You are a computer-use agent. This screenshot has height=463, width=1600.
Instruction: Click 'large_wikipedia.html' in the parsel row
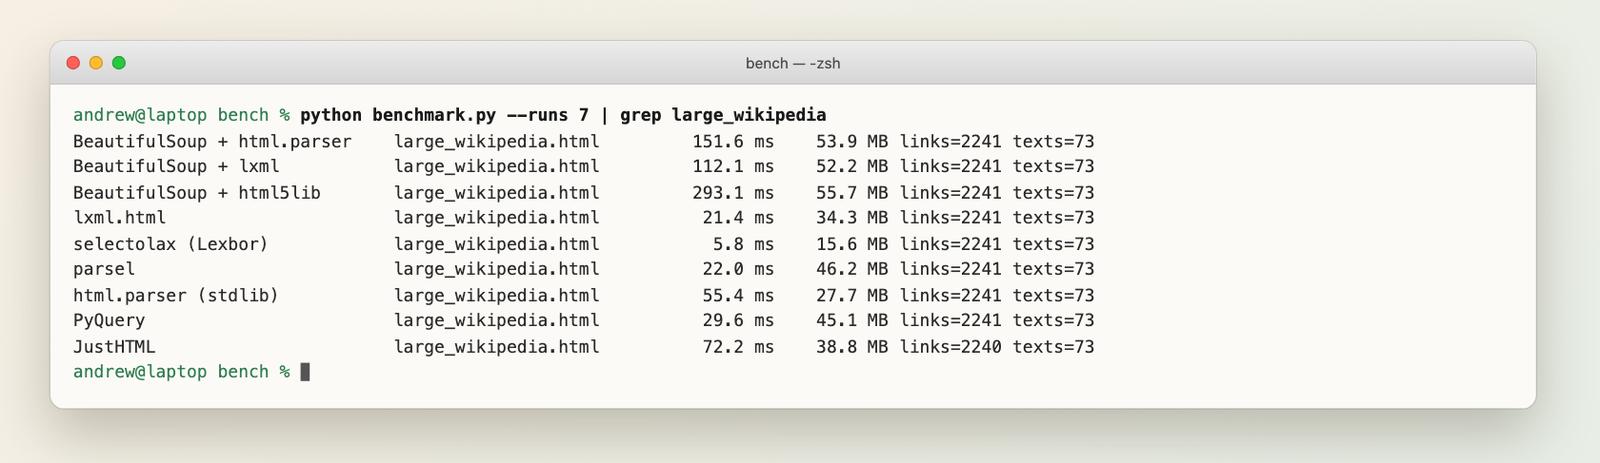click(x=497, y=269)
